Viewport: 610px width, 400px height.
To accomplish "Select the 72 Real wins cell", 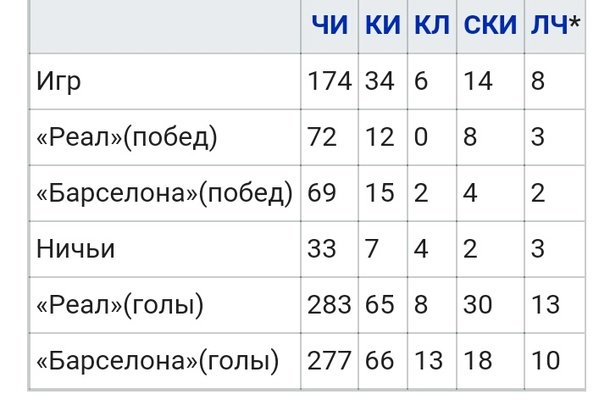I will [322, 138].
